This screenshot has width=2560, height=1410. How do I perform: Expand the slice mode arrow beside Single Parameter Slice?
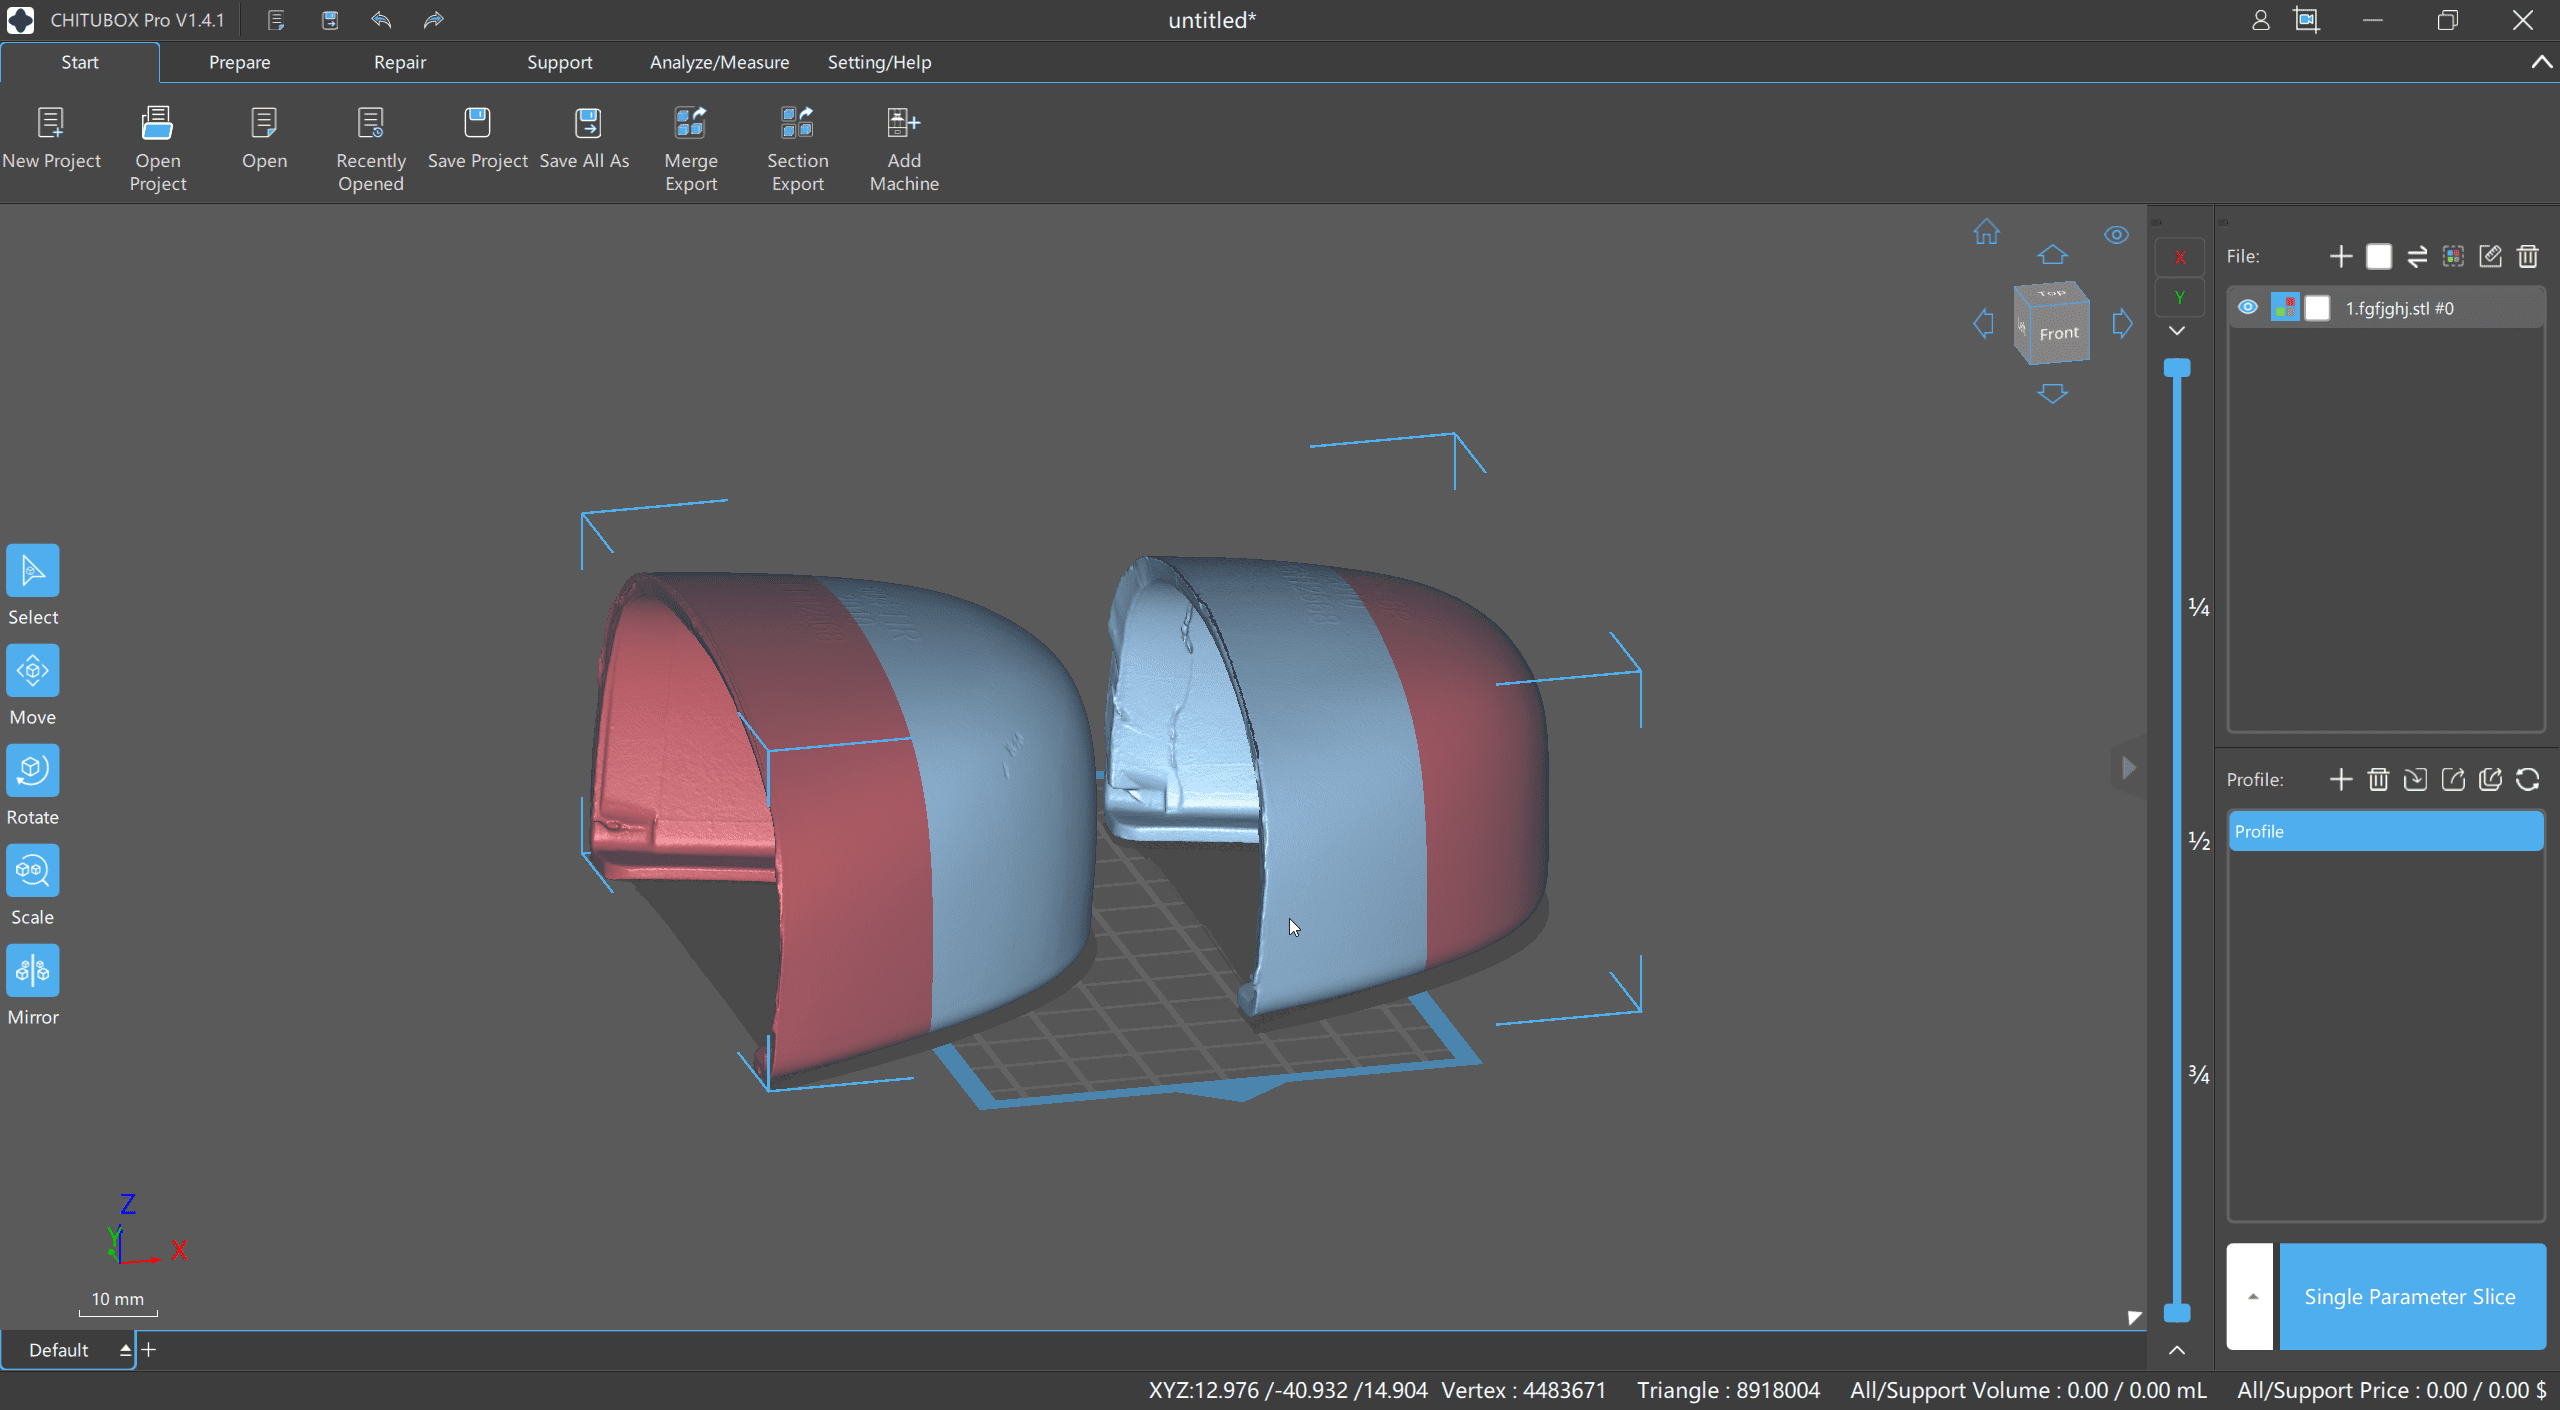coord(2252,1297)
